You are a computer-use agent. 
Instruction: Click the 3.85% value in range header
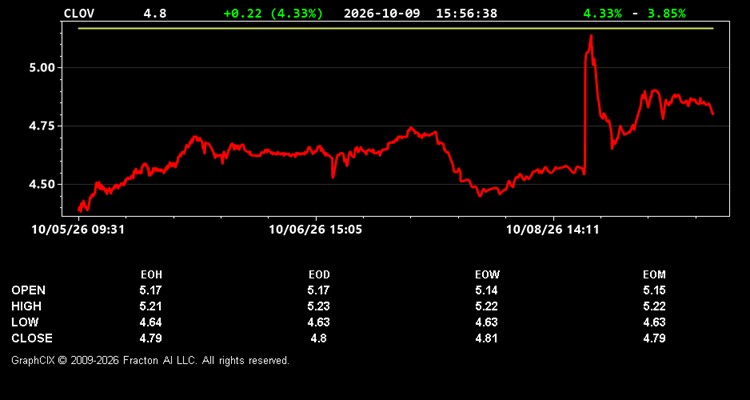pos(666,13)
